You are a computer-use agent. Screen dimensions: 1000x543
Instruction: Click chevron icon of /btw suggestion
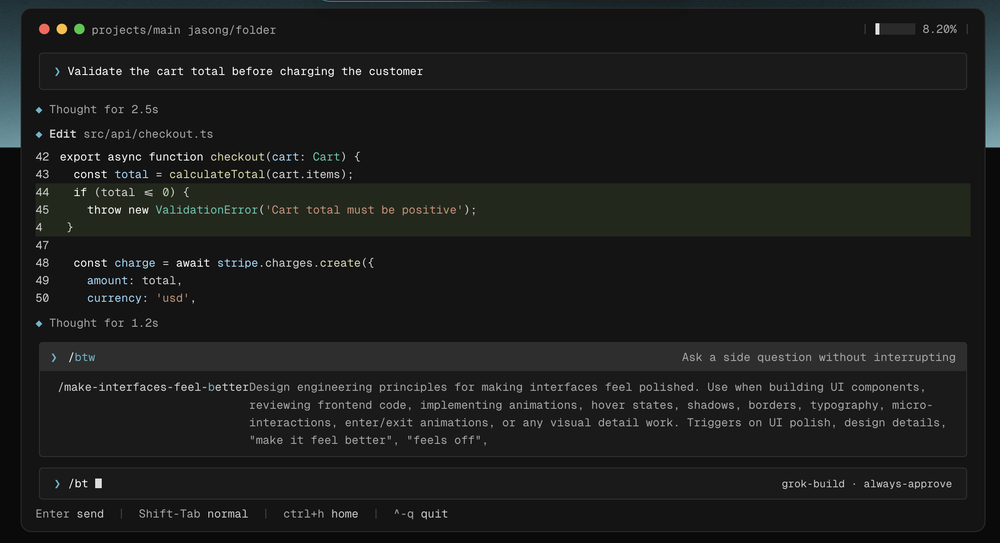pyautogui.click(x=54, y=357)
